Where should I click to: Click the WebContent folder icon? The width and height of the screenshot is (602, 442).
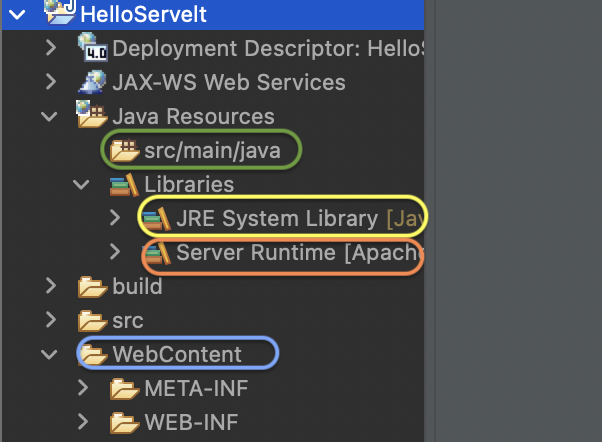(93, 354)
